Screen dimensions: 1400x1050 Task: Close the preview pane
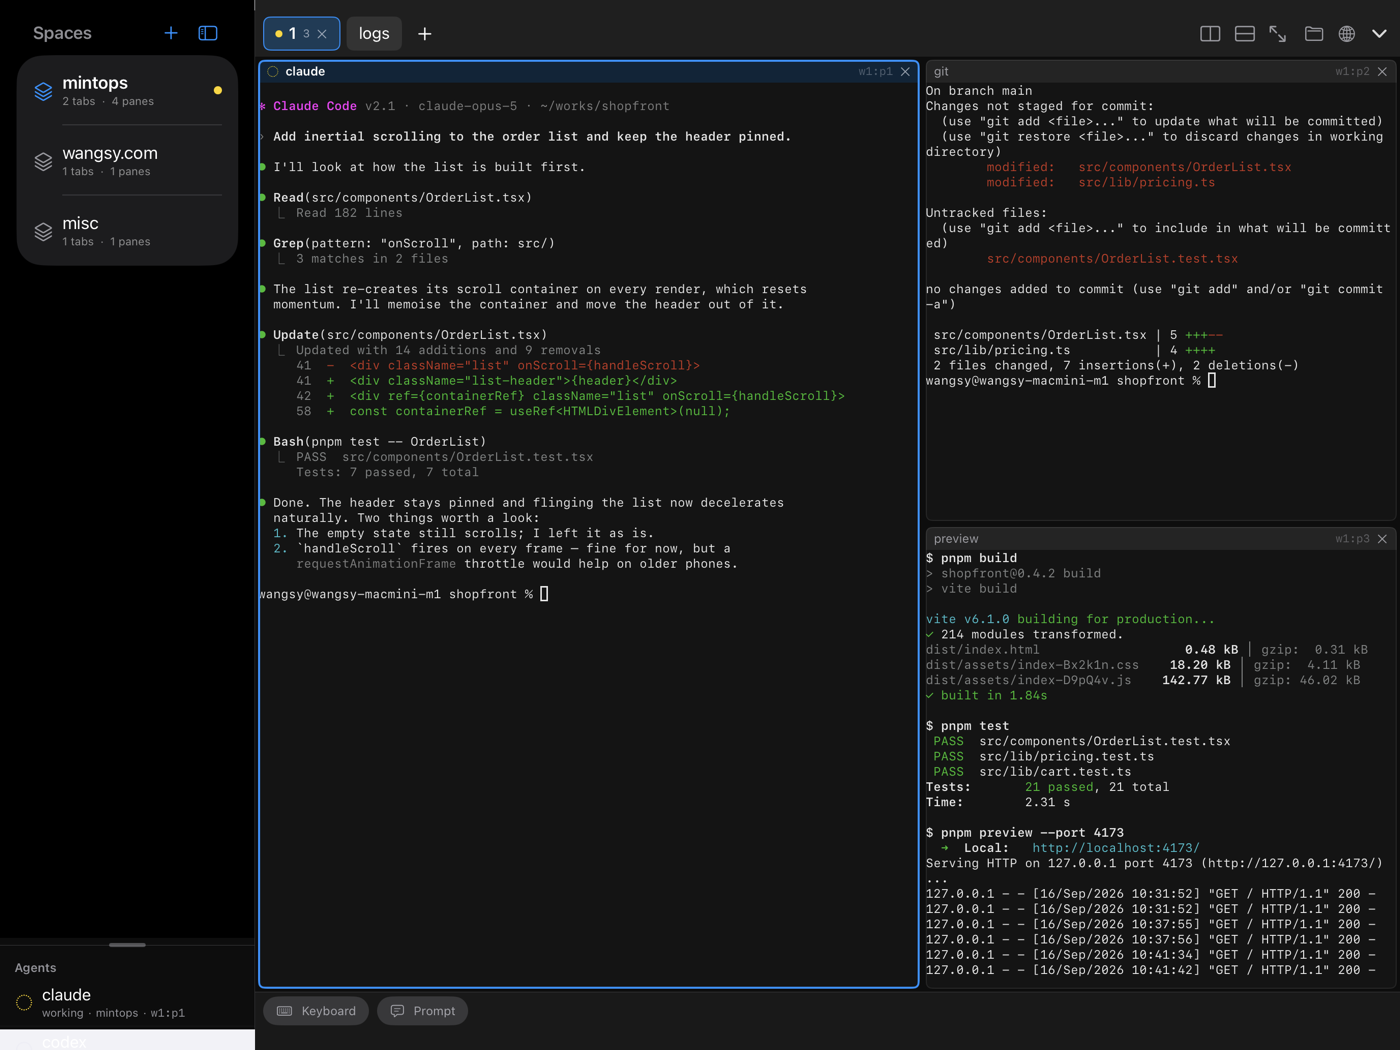click(x=1383, y=539)
